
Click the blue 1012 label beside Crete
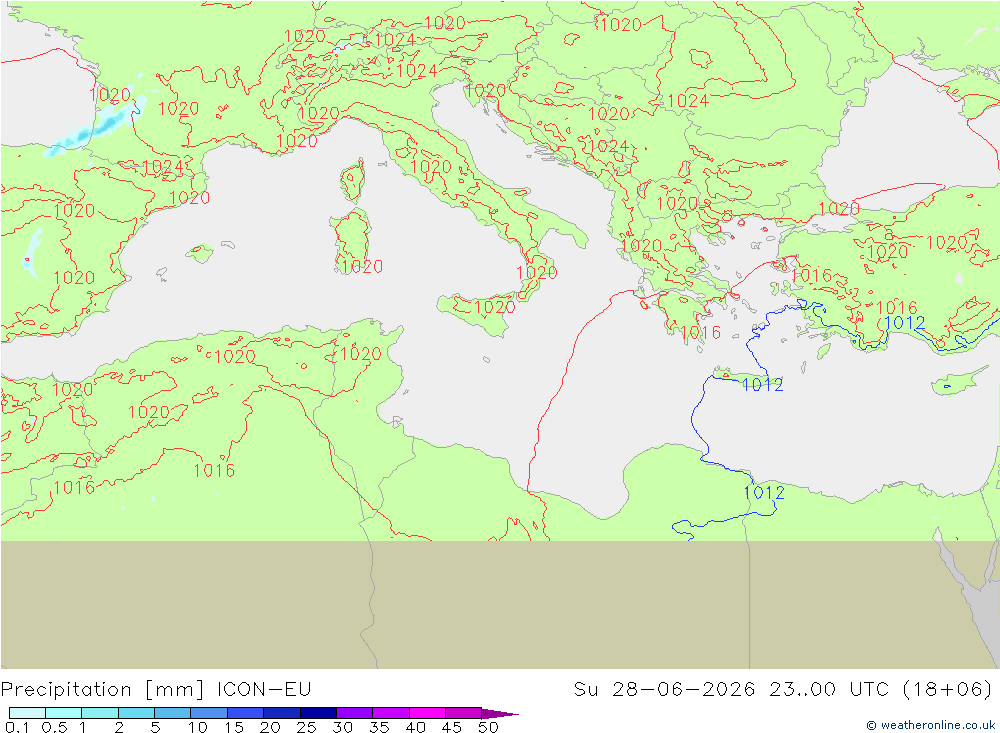[762, 384]
